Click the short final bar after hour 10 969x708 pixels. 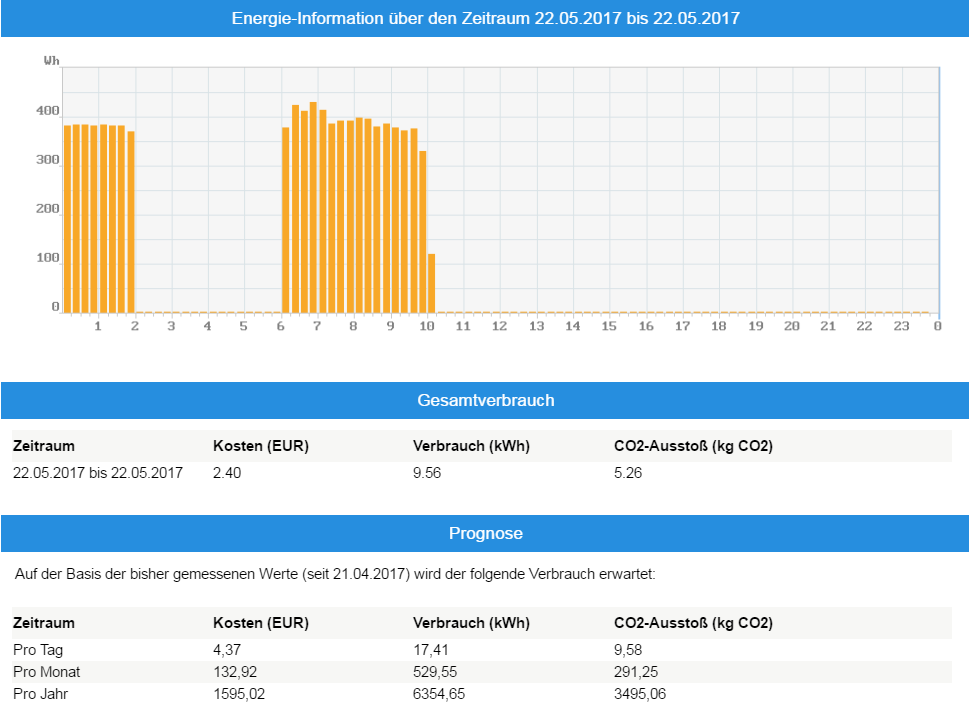pyautogui.click(x=431, y=283)
